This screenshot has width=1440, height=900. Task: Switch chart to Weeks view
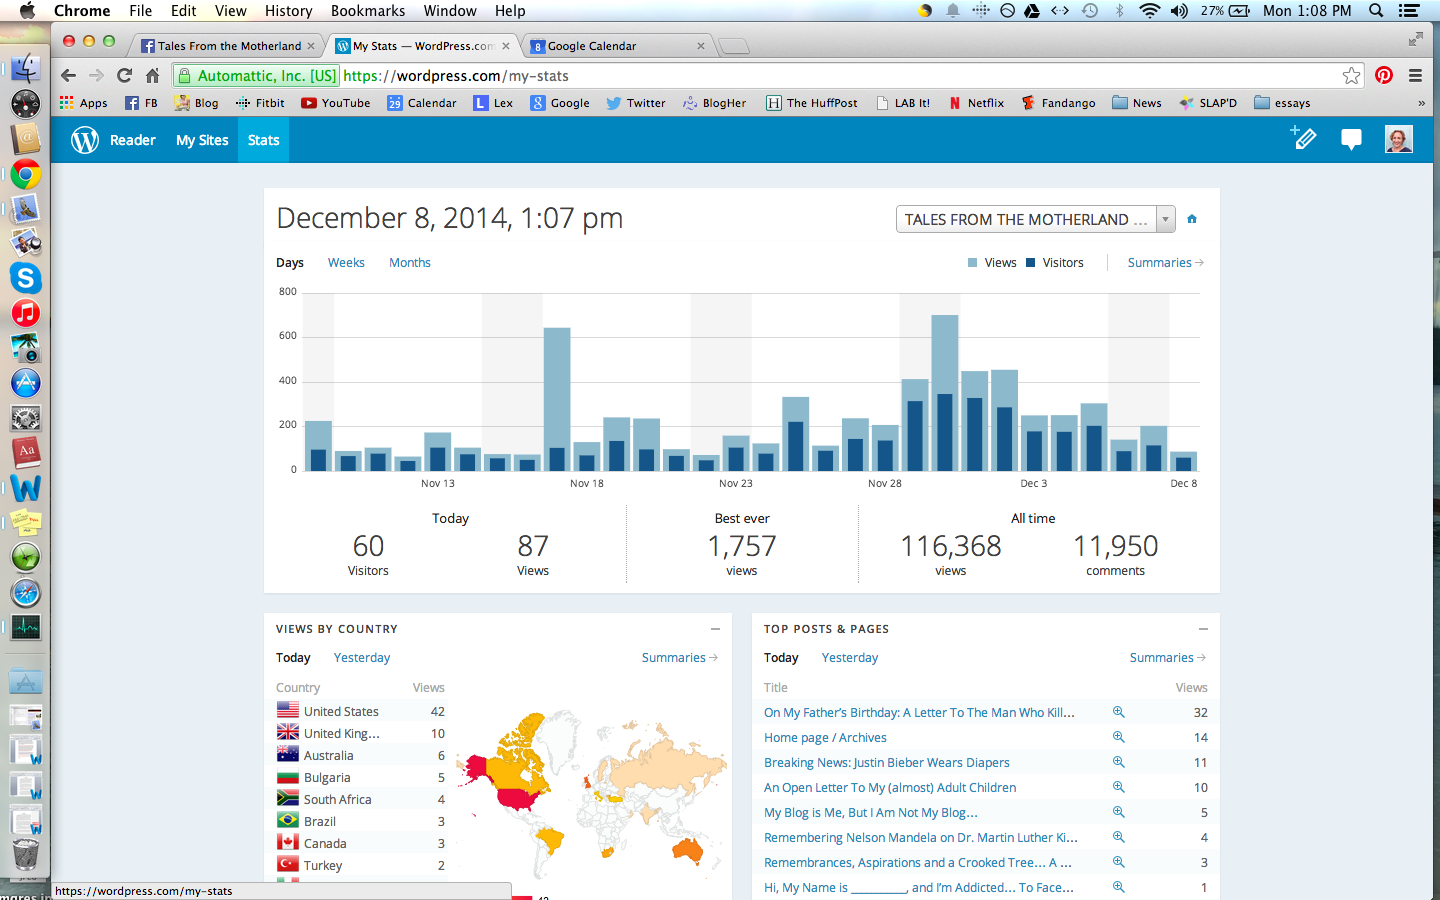(x=346, y=263)
